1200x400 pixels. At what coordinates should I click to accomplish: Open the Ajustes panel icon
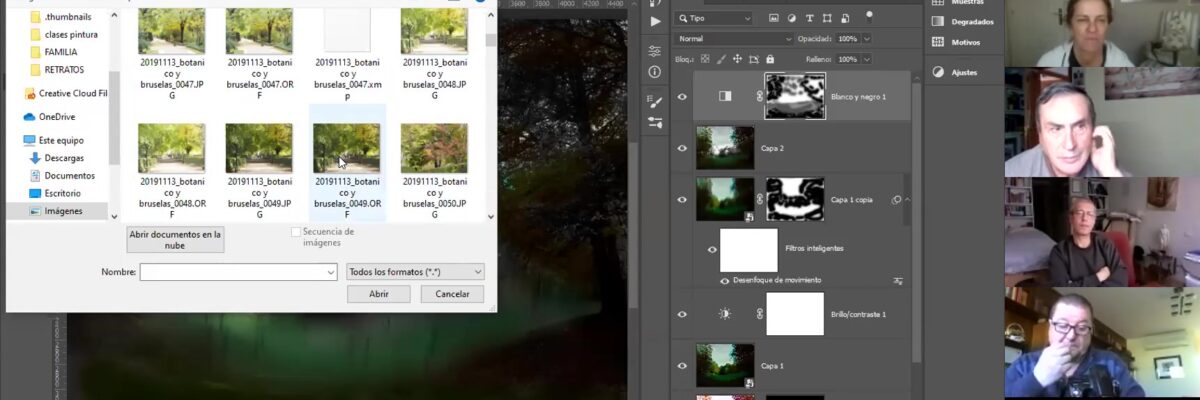pyautogui.click(x=938, y=72)
